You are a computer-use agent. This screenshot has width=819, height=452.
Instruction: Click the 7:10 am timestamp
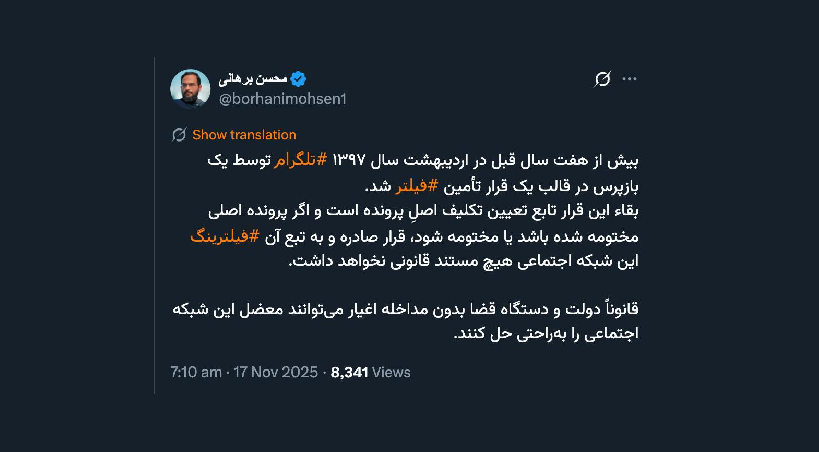click(x=196, y=372)
